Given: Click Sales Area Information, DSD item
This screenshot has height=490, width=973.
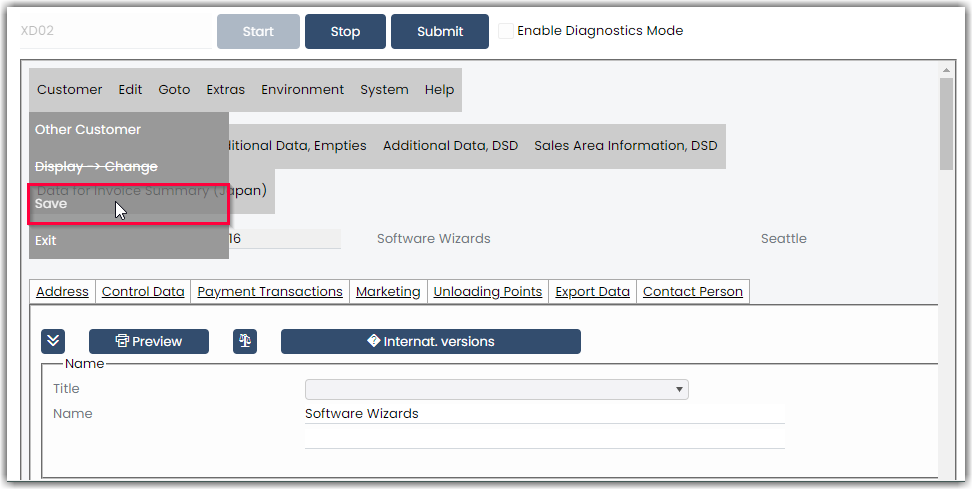Looking at the screenshot, I should (x=626, y=146).
